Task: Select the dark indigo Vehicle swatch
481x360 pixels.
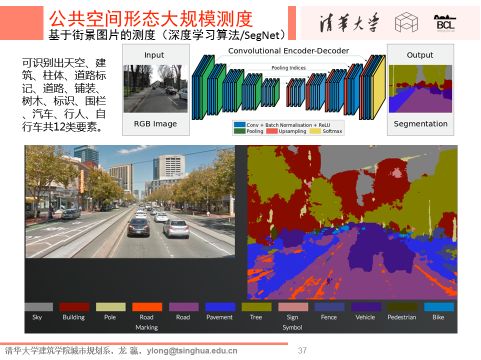Action: pos(366,307)
